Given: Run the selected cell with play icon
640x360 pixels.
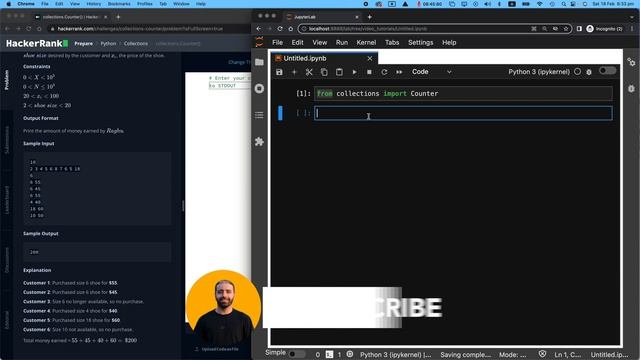Looking at the screenshot, I should [x=354, y=72].
